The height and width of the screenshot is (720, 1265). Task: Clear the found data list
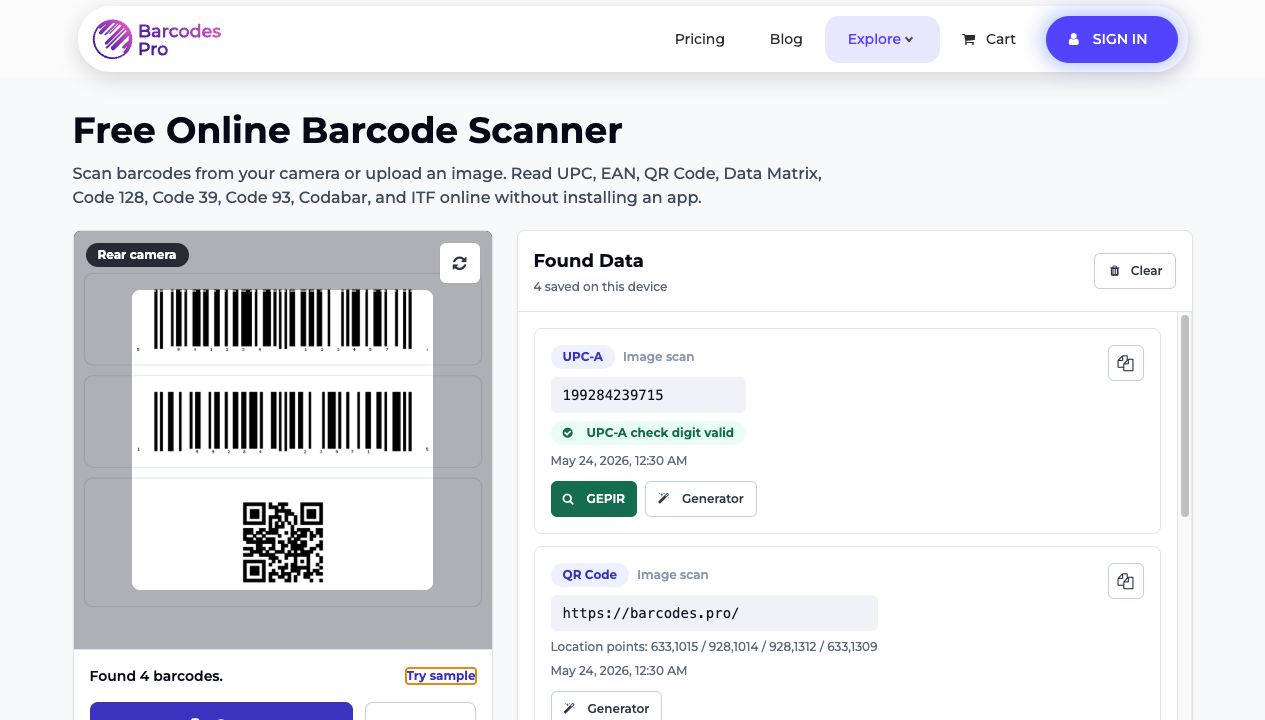click(x=1135, y=271)
